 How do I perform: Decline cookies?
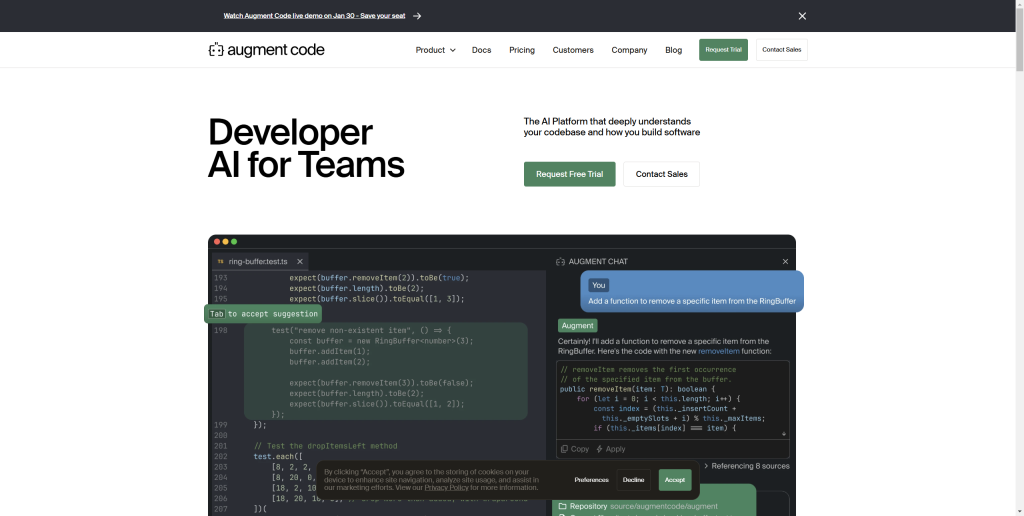tap(633, 480)
